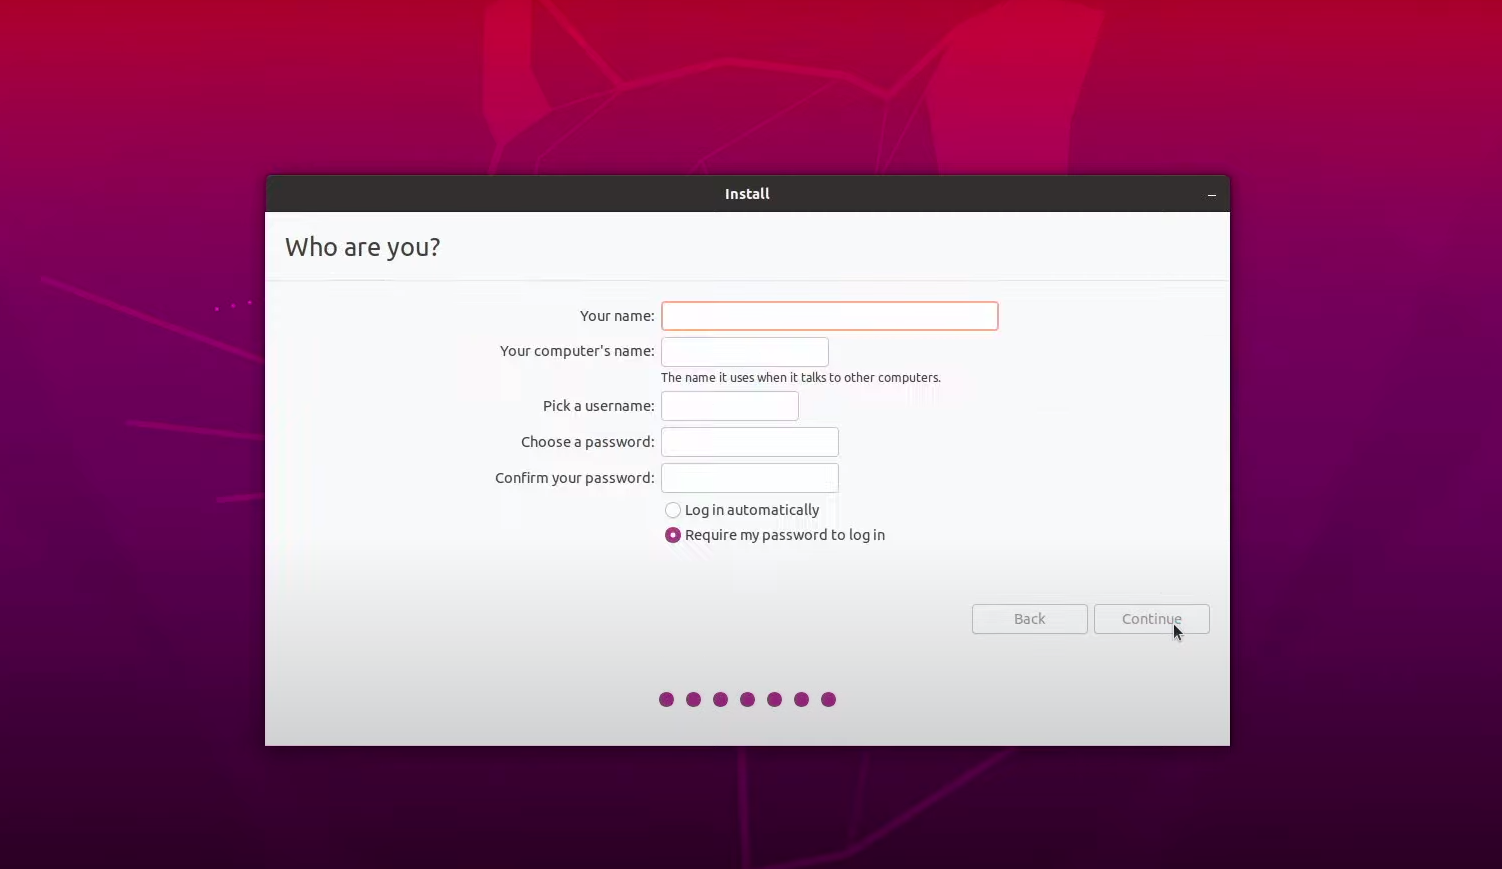Click the Choose a password field

pyautogui.click(x=749, y=442)
